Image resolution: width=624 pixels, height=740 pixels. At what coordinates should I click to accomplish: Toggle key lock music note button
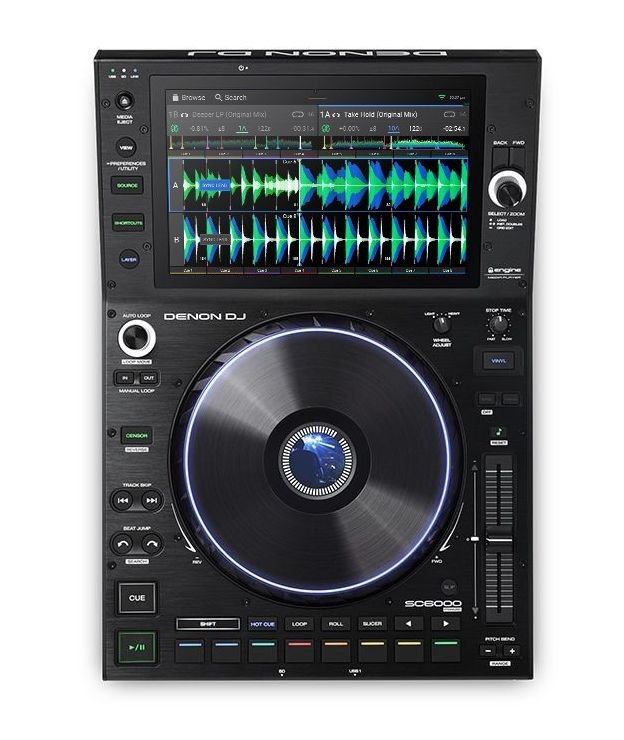[x=498, y=432]
